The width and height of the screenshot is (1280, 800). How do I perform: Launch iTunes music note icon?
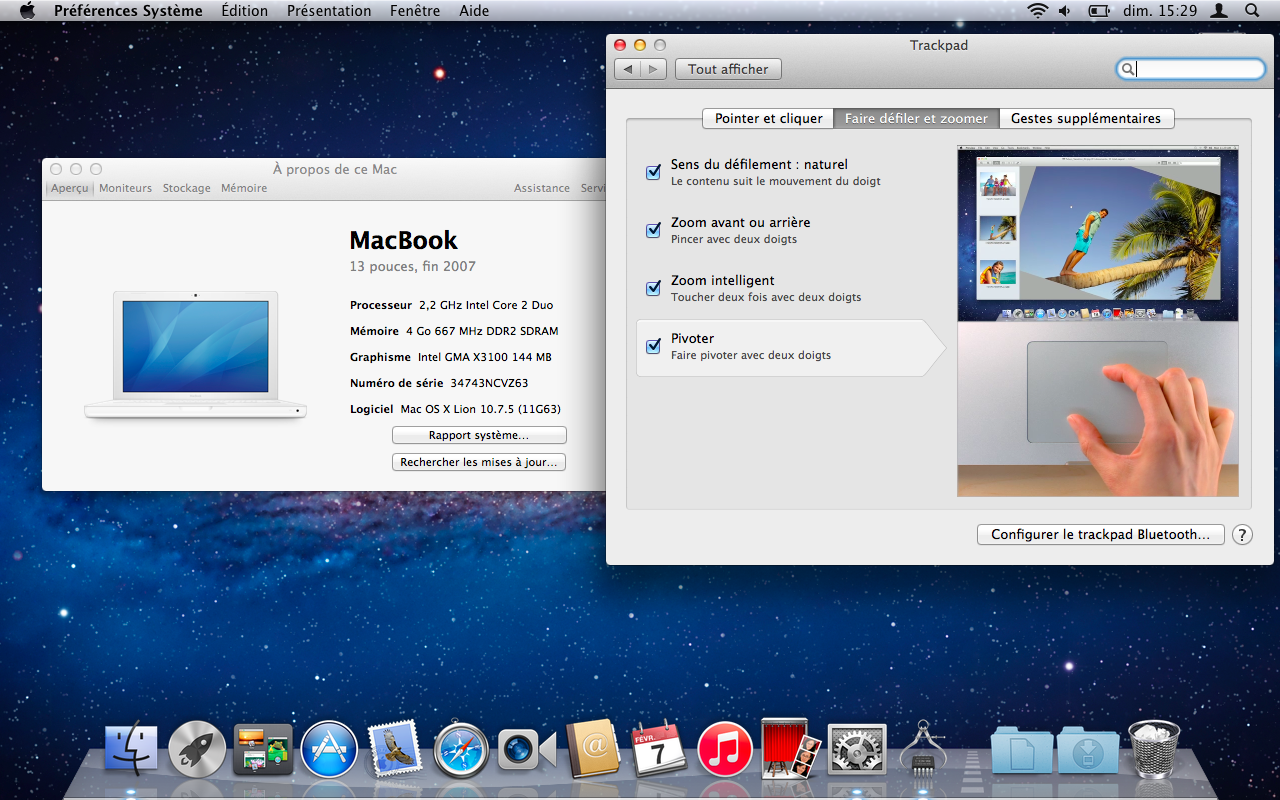click(x=725, y=749)
